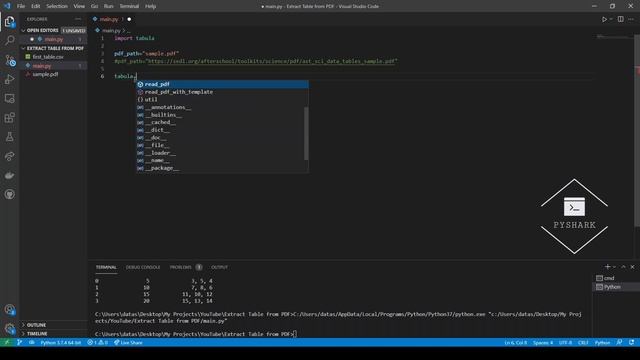Screen dimensions: 640x360
Task: Select main.py under Open Editors
Action: (53, 39)
